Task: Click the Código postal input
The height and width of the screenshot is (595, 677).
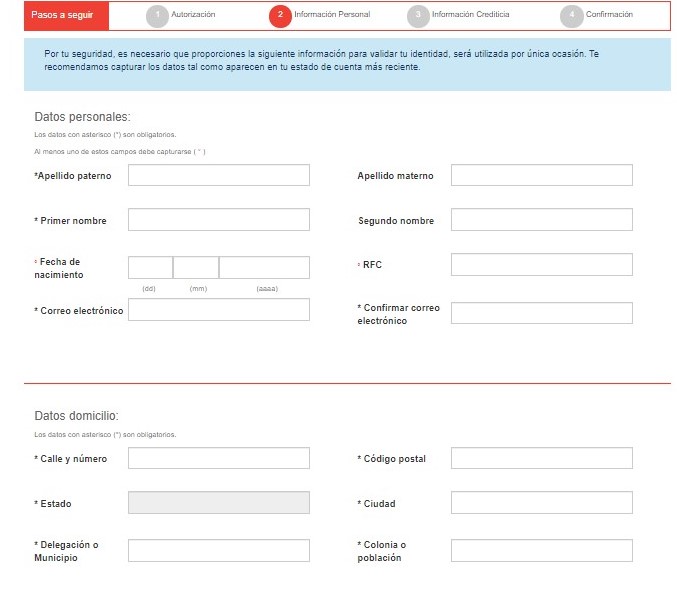Action: coord(541,458)
